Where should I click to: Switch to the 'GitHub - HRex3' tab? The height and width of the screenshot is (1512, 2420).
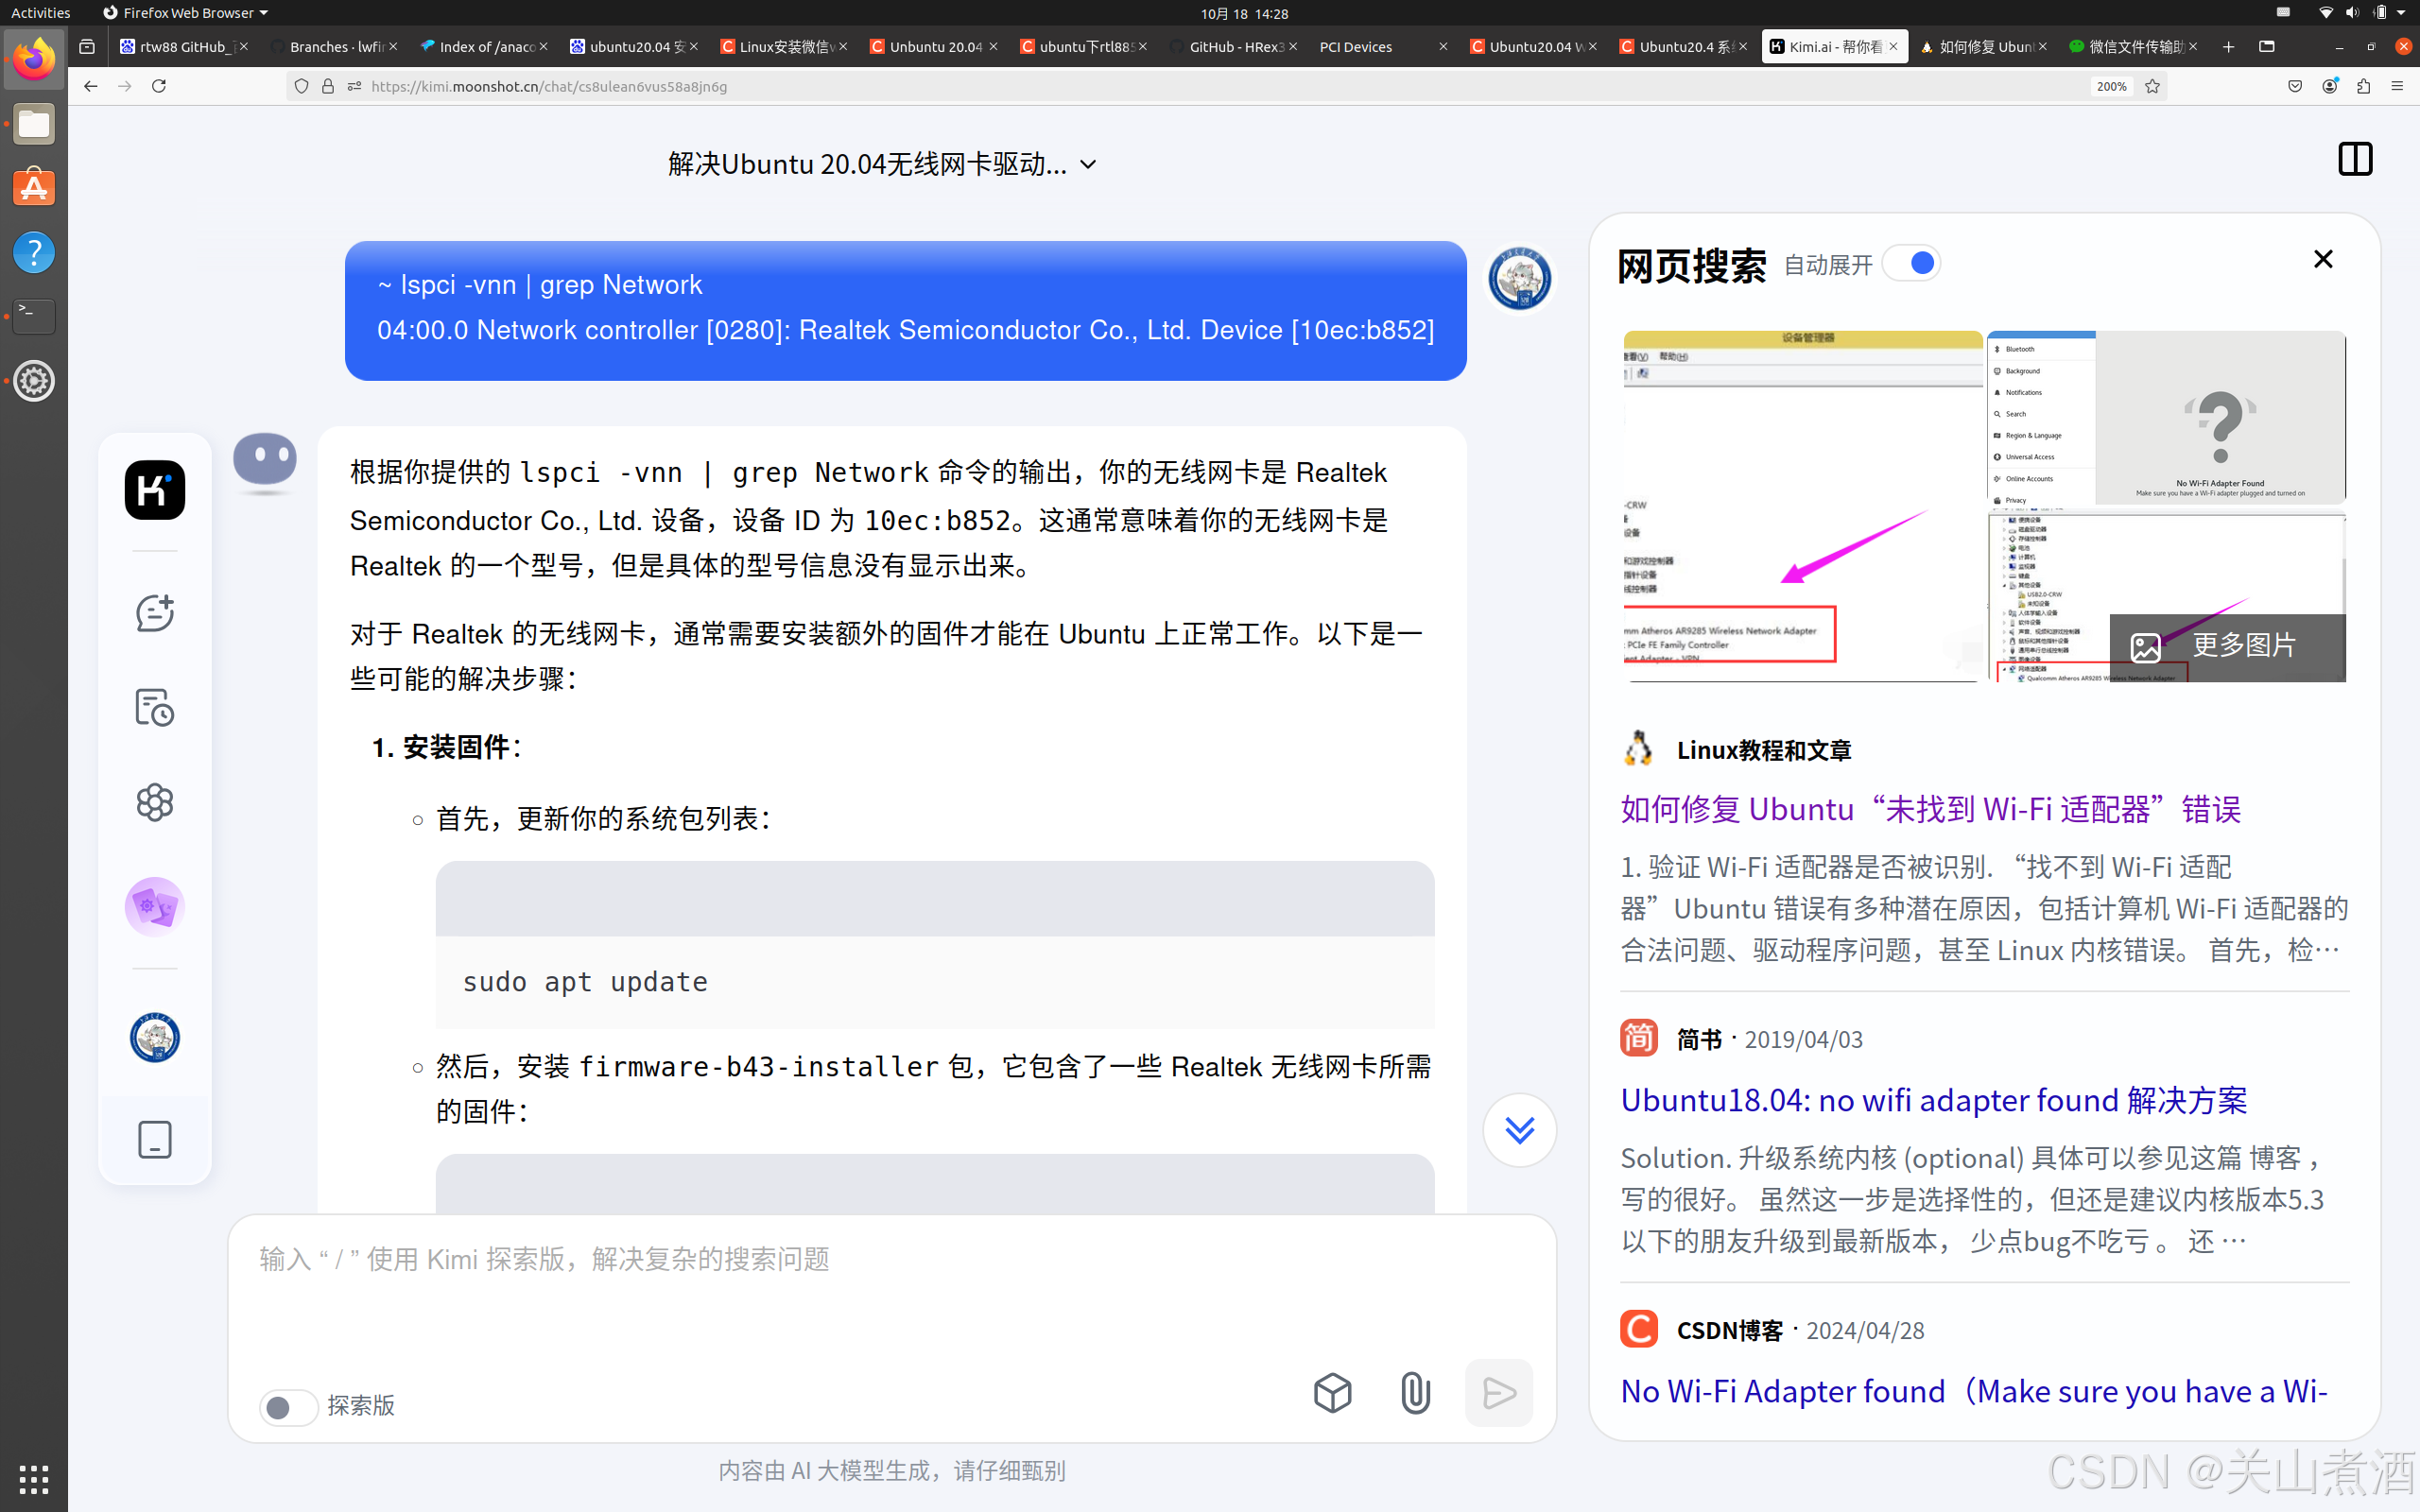[1234, 46]
